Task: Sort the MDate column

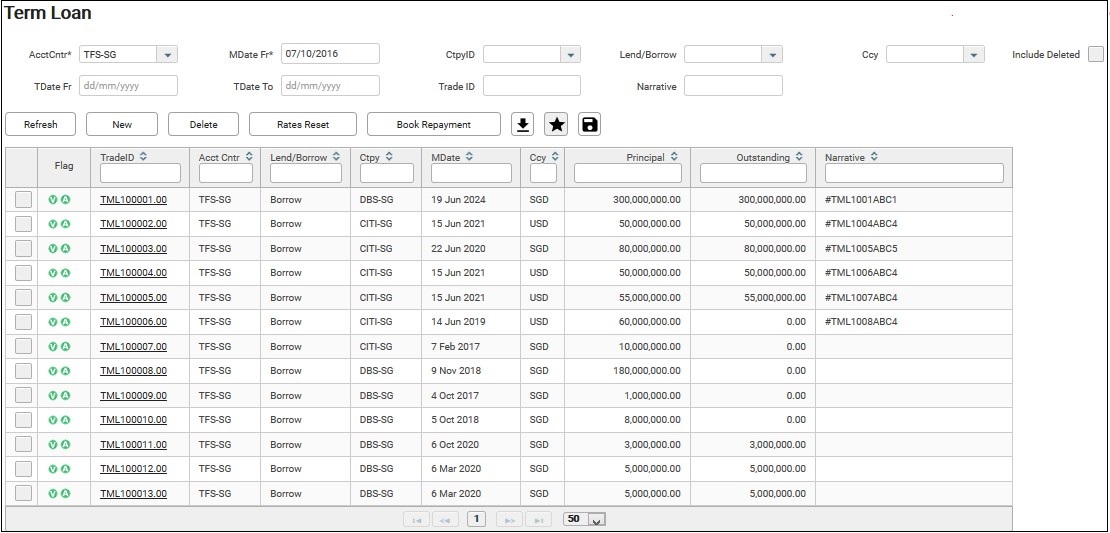Action: (469, 157)
